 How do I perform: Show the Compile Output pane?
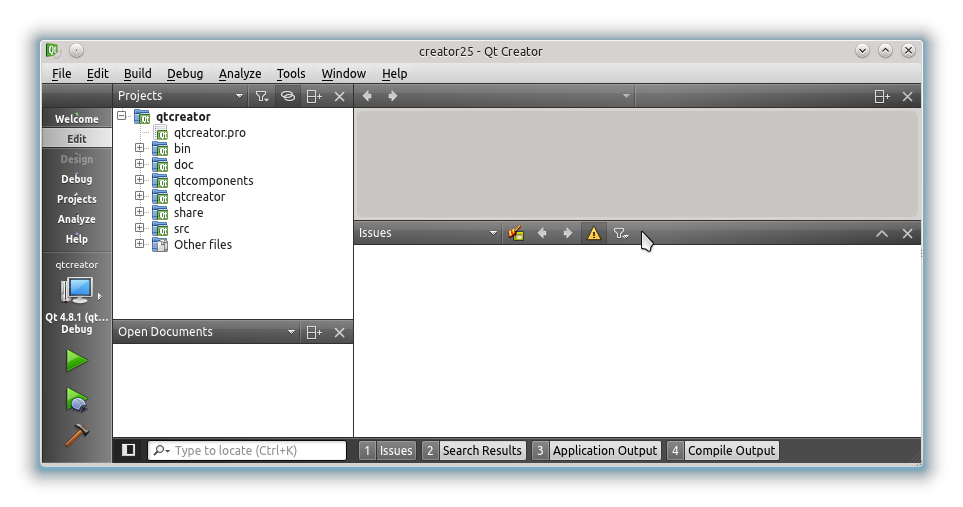(x=722, y=450)
